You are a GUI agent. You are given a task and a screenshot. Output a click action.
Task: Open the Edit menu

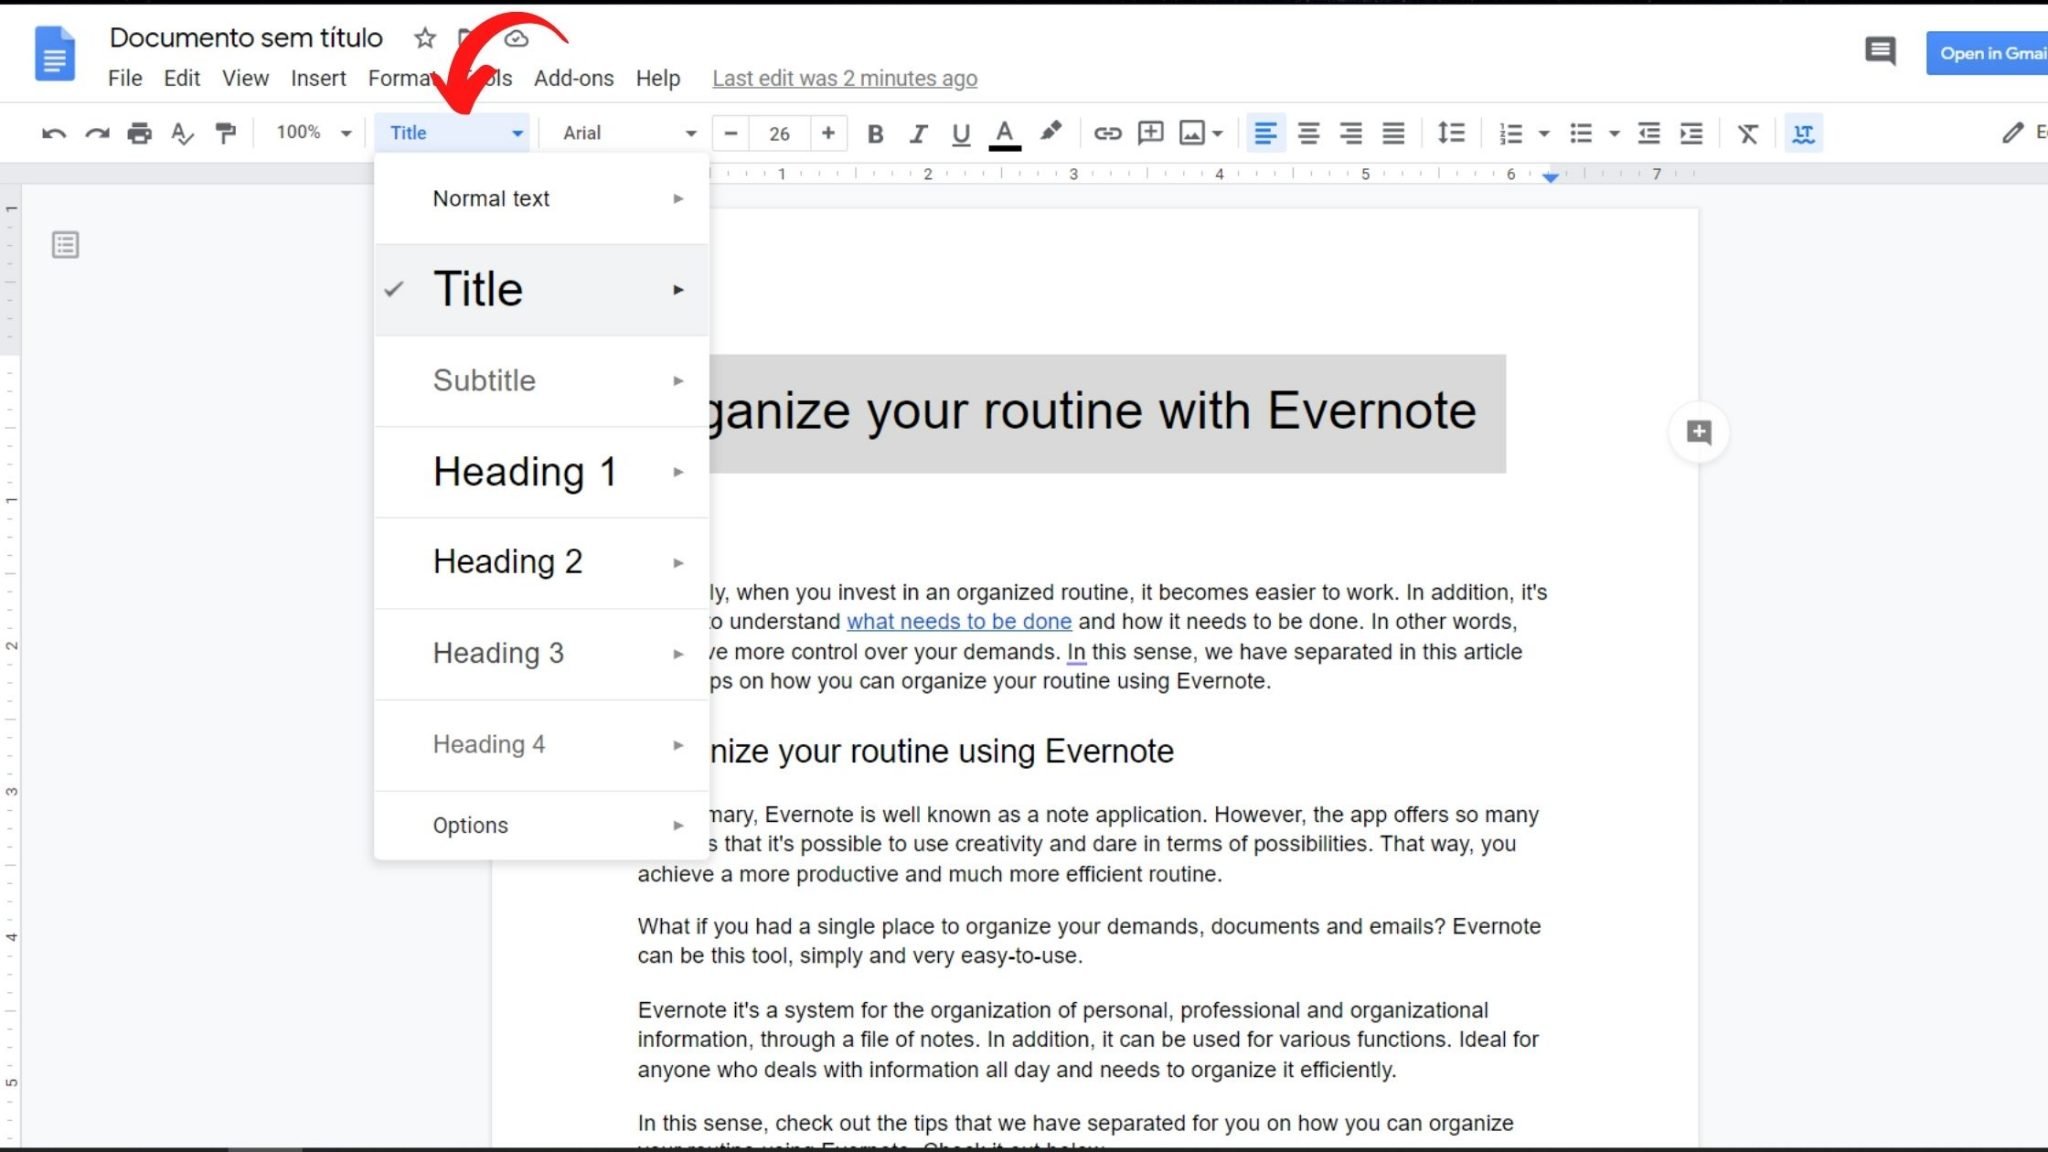[x=182, y=78]
